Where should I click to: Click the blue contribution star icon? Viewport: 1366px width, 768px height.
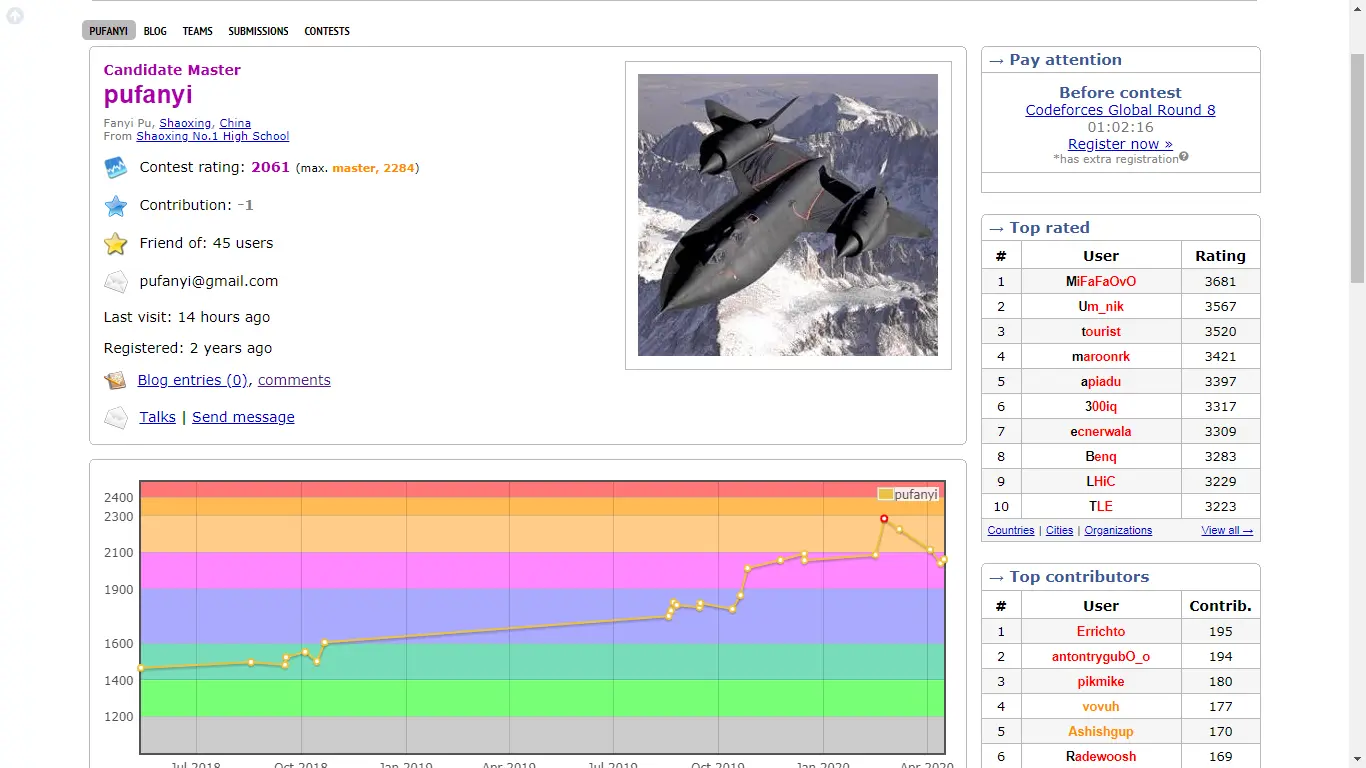point(116,206)
